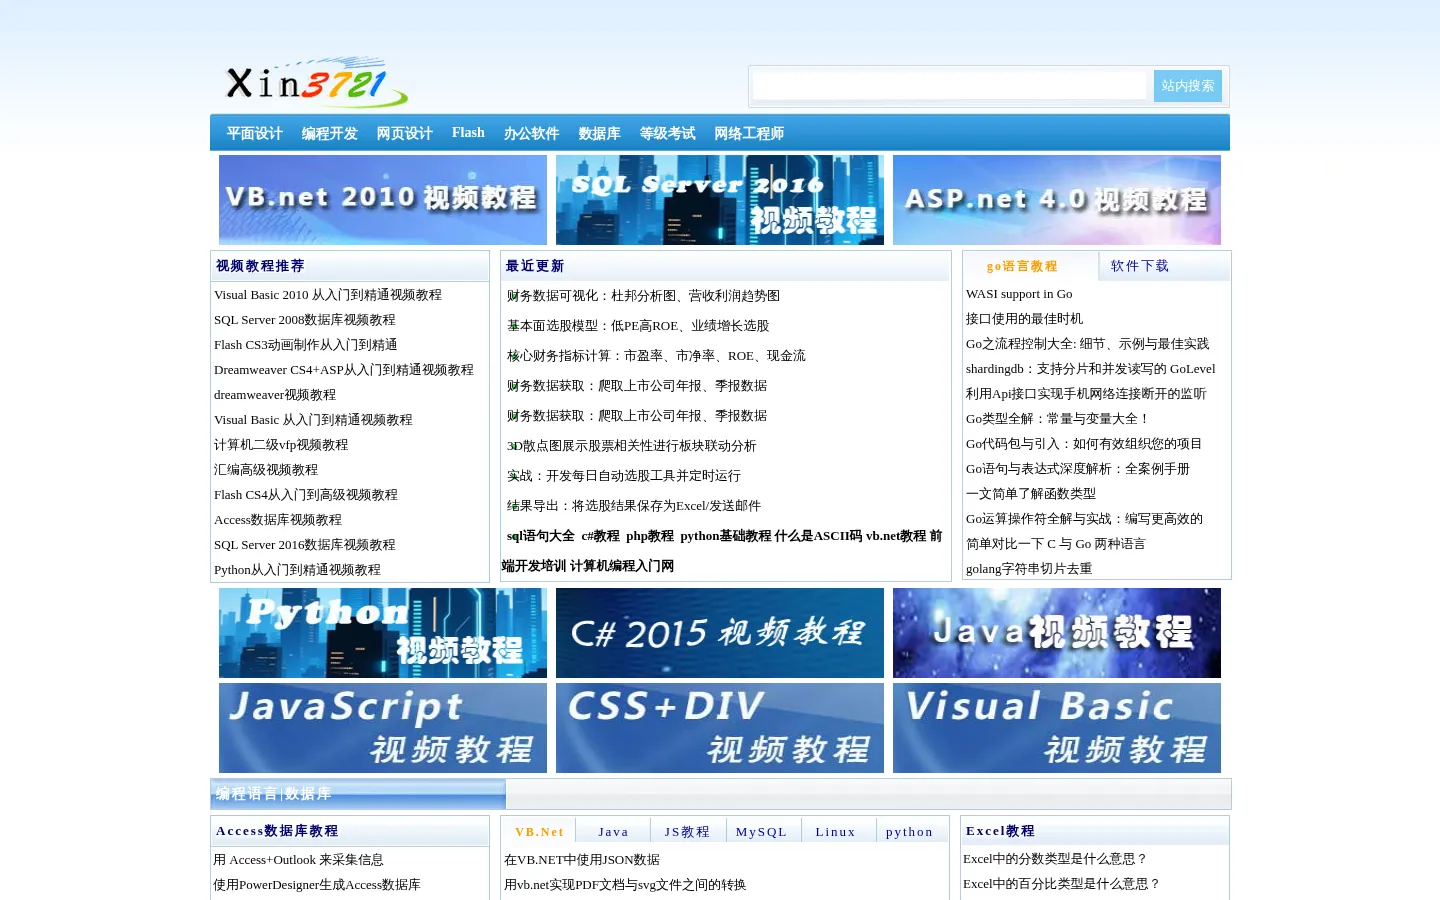The image size is (1440, 900).
Task: Open SQL Server 2008数据库视频教程 link
Action: [x=305, y=320]
